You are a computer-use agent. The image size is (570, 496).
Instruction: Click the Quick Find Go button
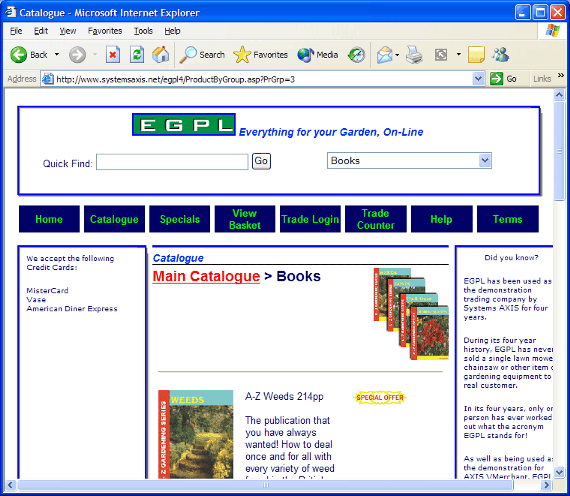pos(261,161)
